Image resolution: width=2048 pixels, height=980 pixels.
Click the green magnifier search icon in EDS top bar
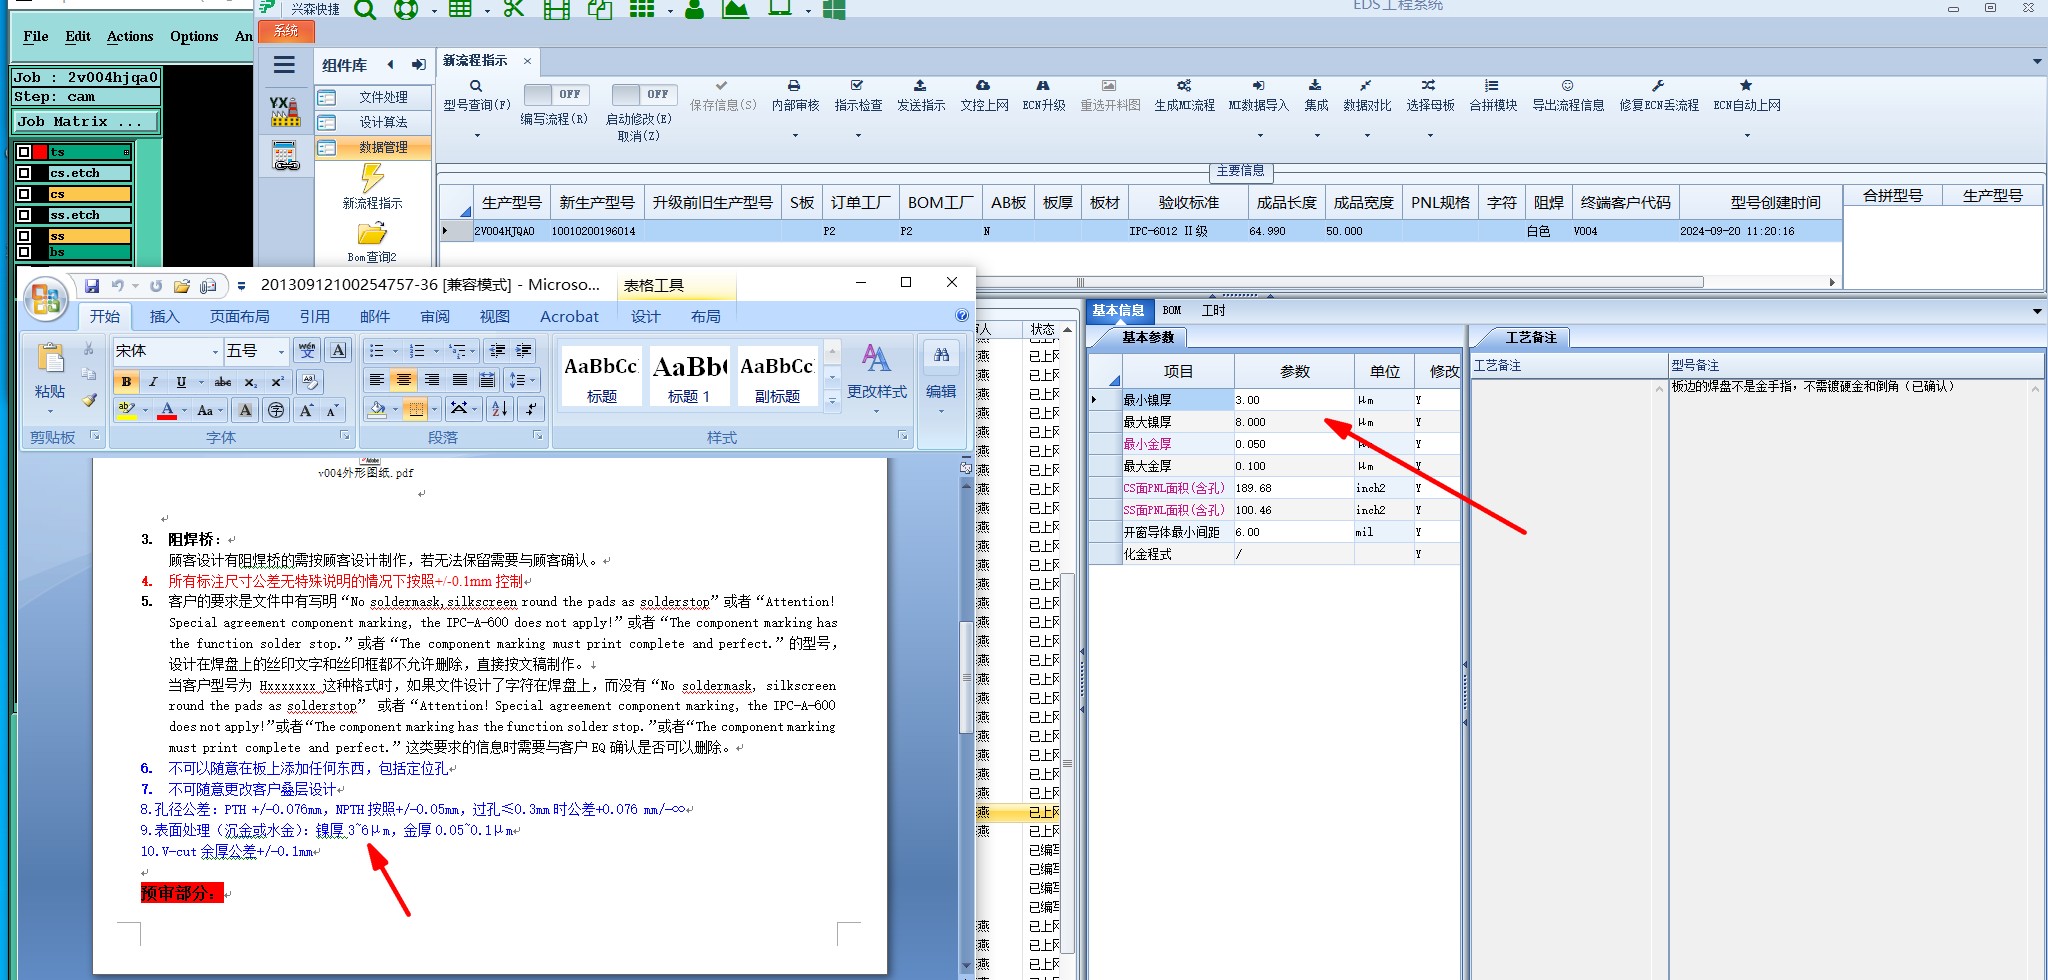click(365, 10)
